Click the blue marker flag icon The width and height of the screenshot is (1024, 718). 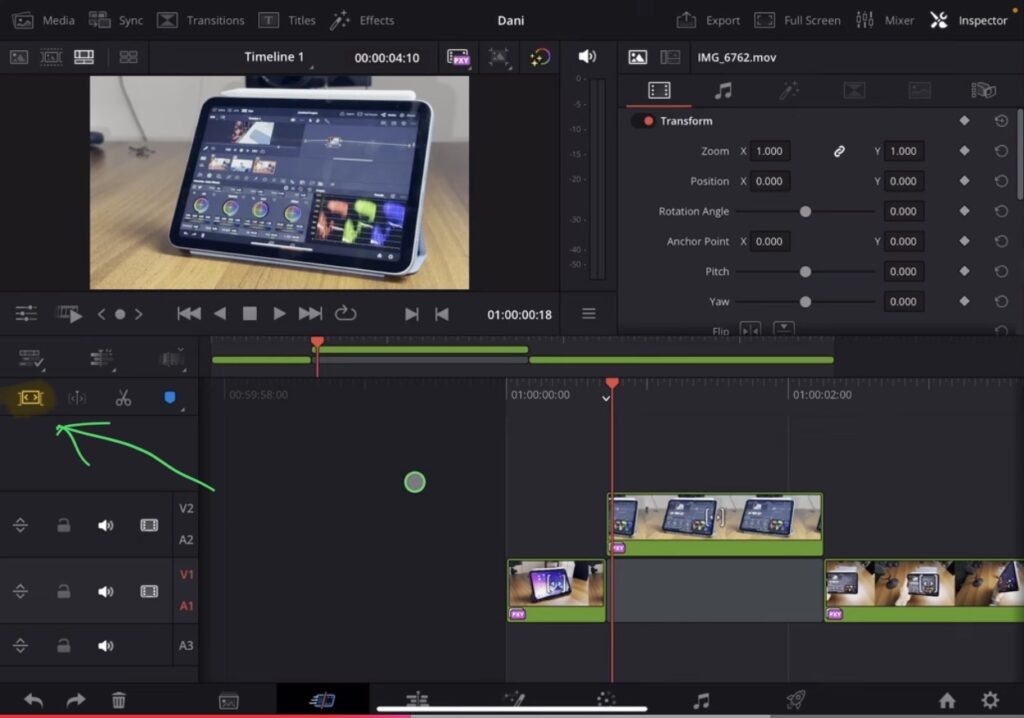point(169,398)
